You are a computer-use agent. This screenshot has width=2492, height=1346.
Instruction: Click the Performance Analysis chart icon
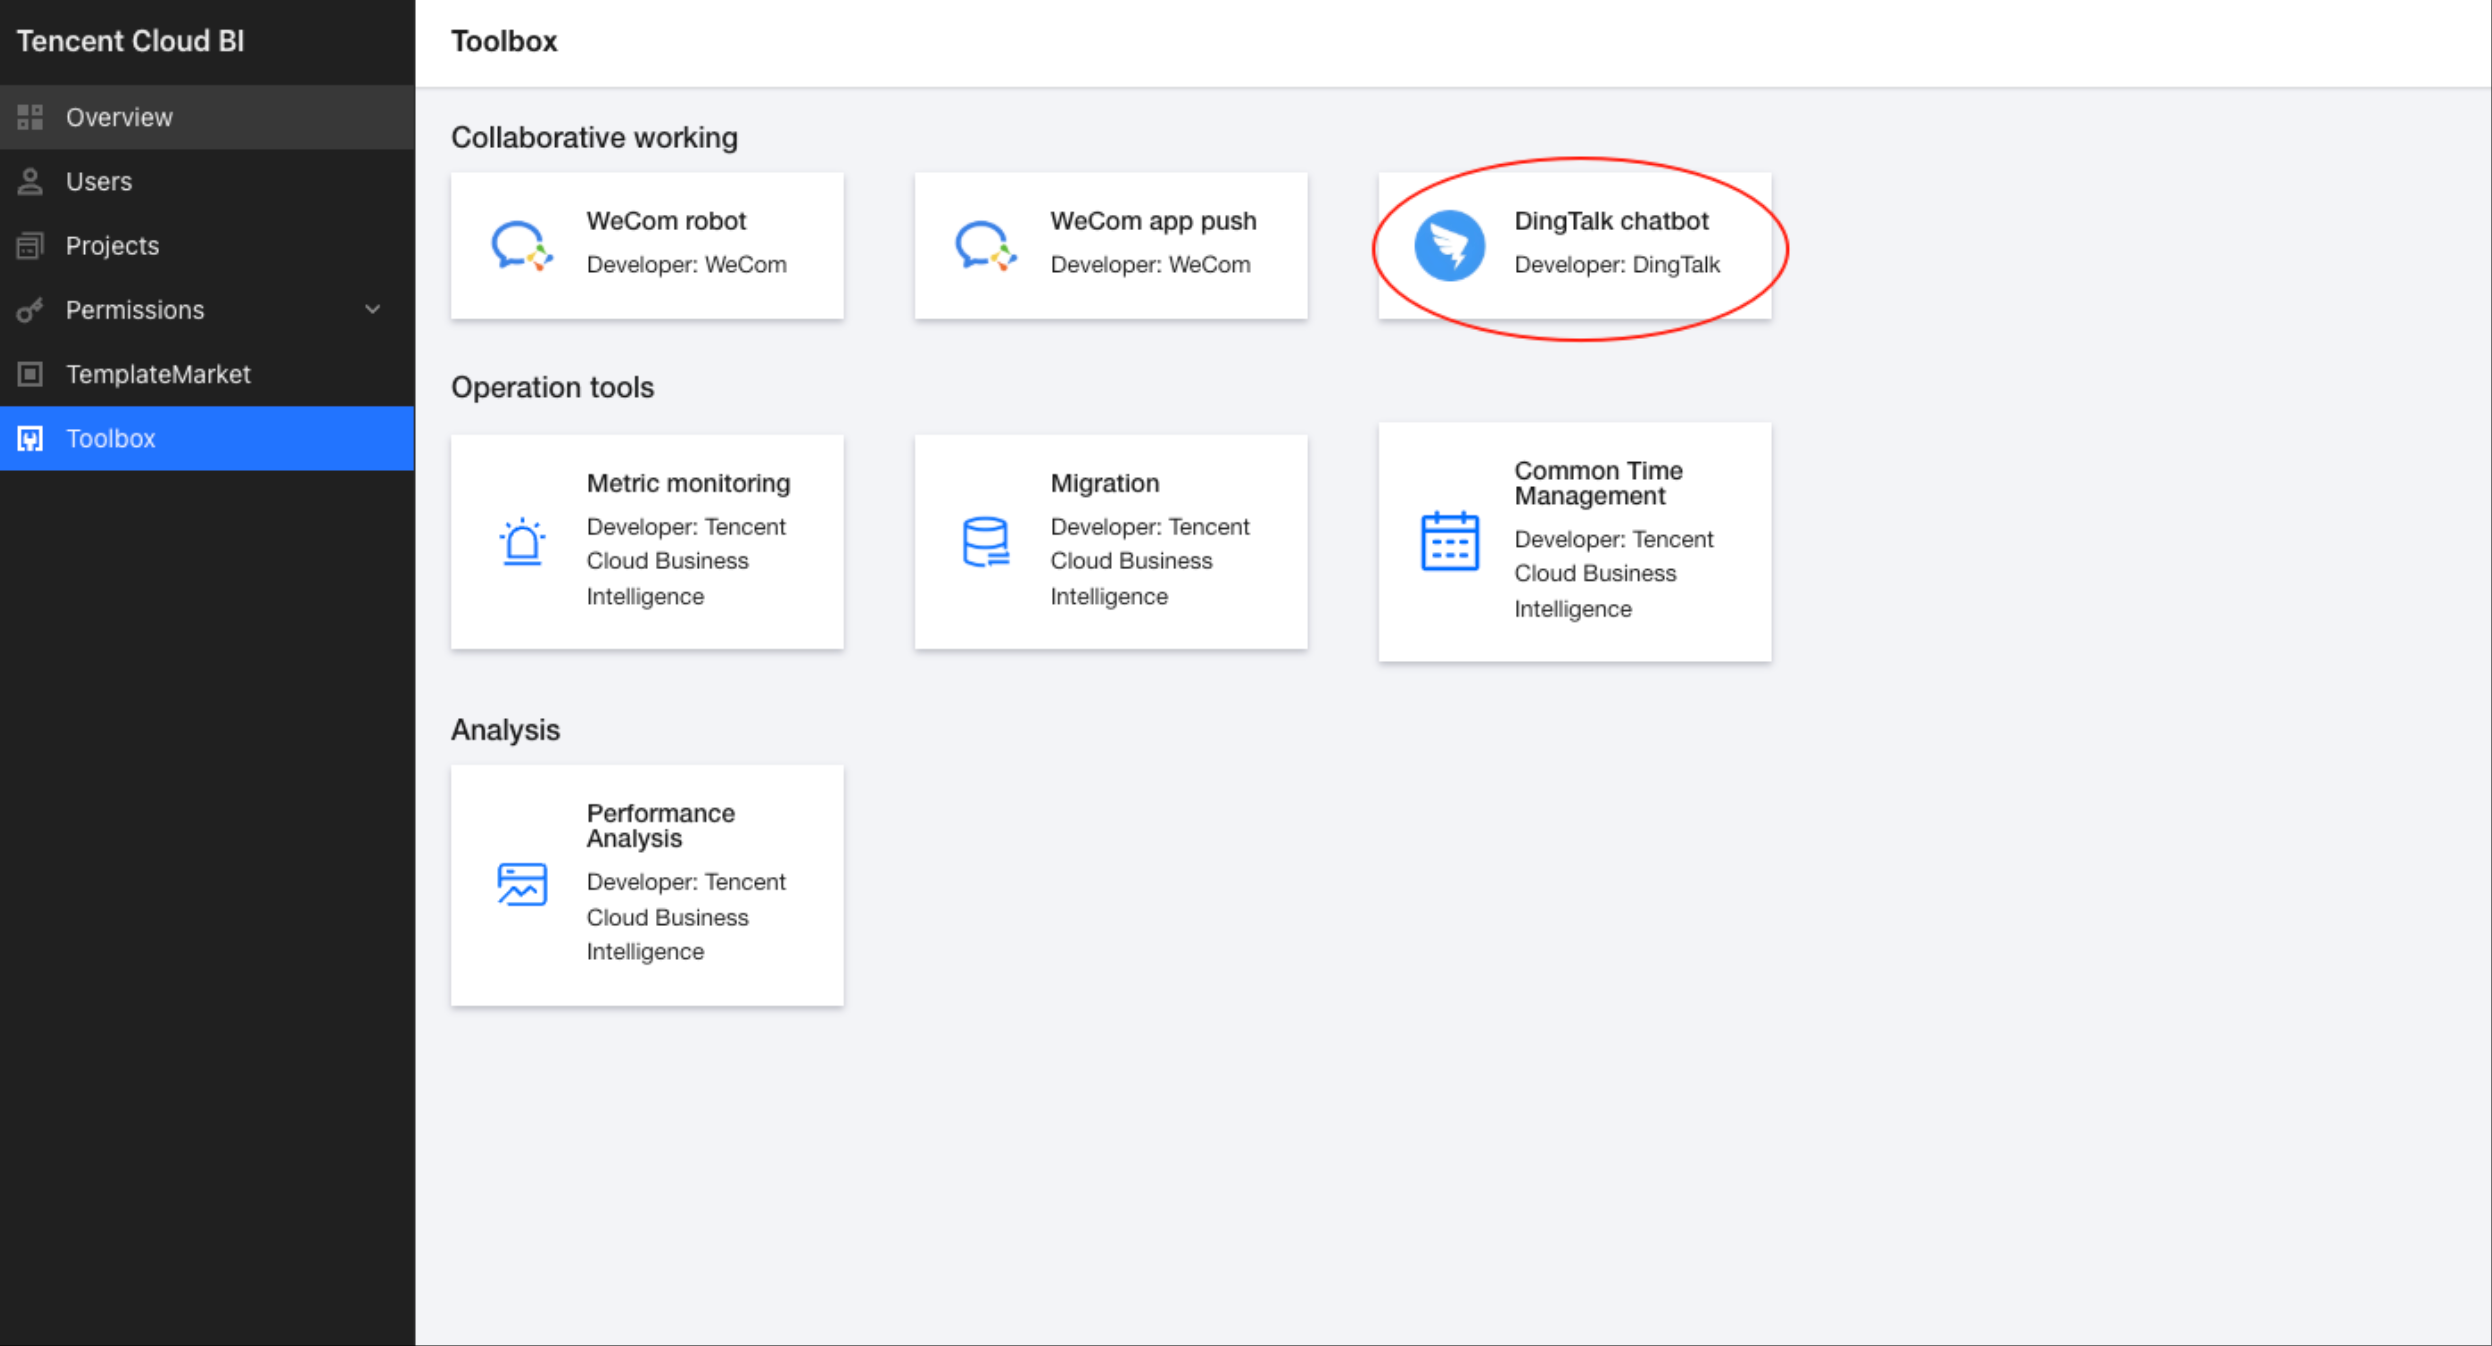(521, 884)
